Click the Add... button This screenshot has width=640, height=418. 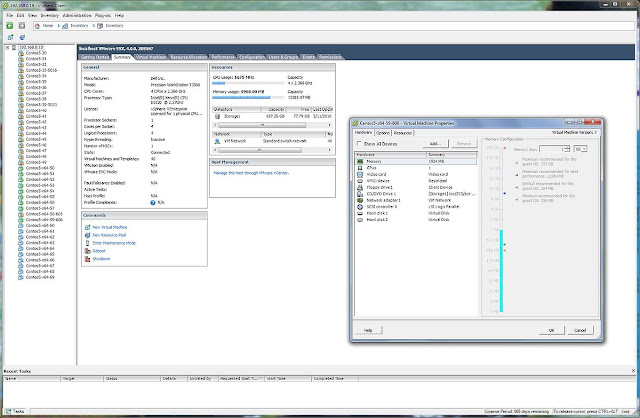tap(436, 144)
